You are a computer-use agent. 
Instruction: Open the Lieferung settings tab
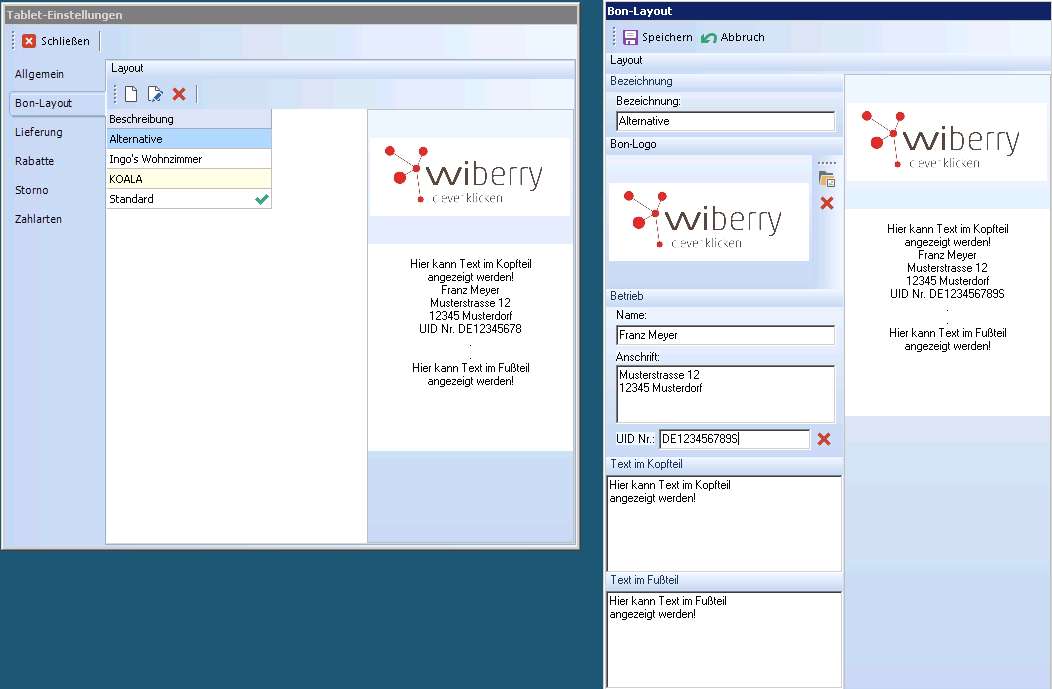pos(39,132)
